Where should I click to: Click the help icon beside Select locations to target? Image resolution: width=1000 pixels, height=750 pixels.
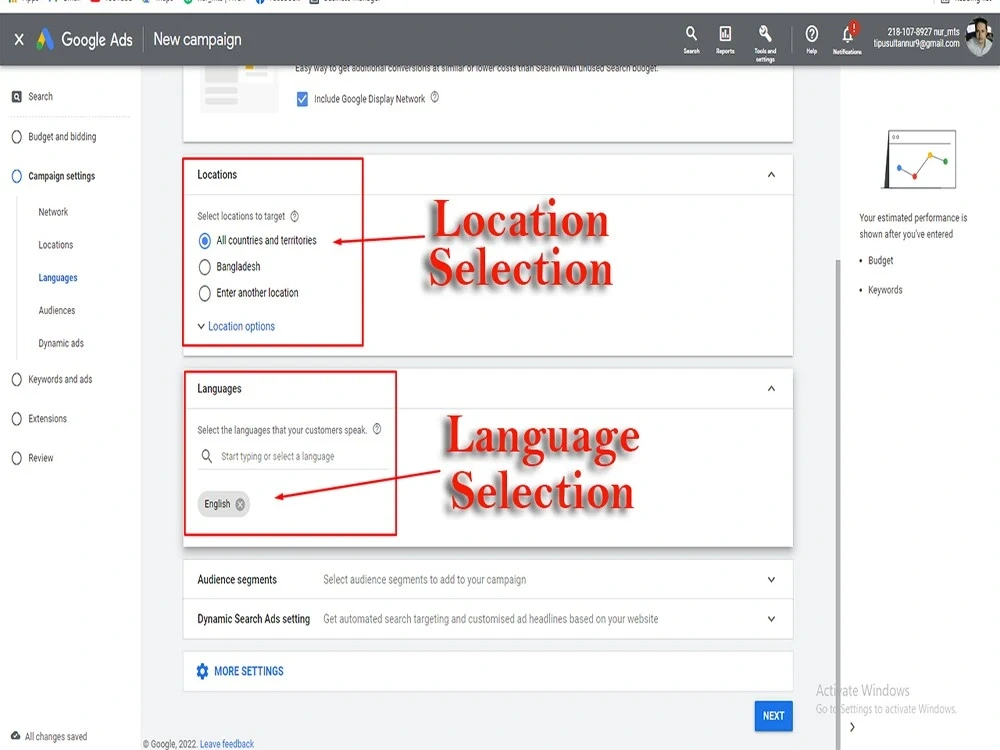(295, 216)
